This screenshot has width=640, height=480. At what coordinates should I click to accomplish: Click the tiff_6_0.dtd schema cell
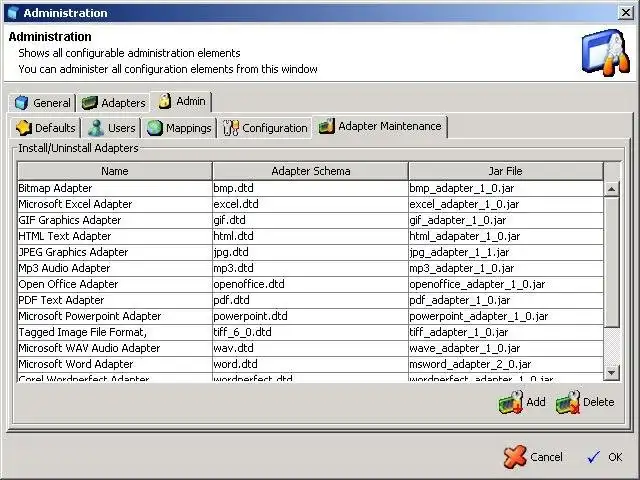[310, 332]
